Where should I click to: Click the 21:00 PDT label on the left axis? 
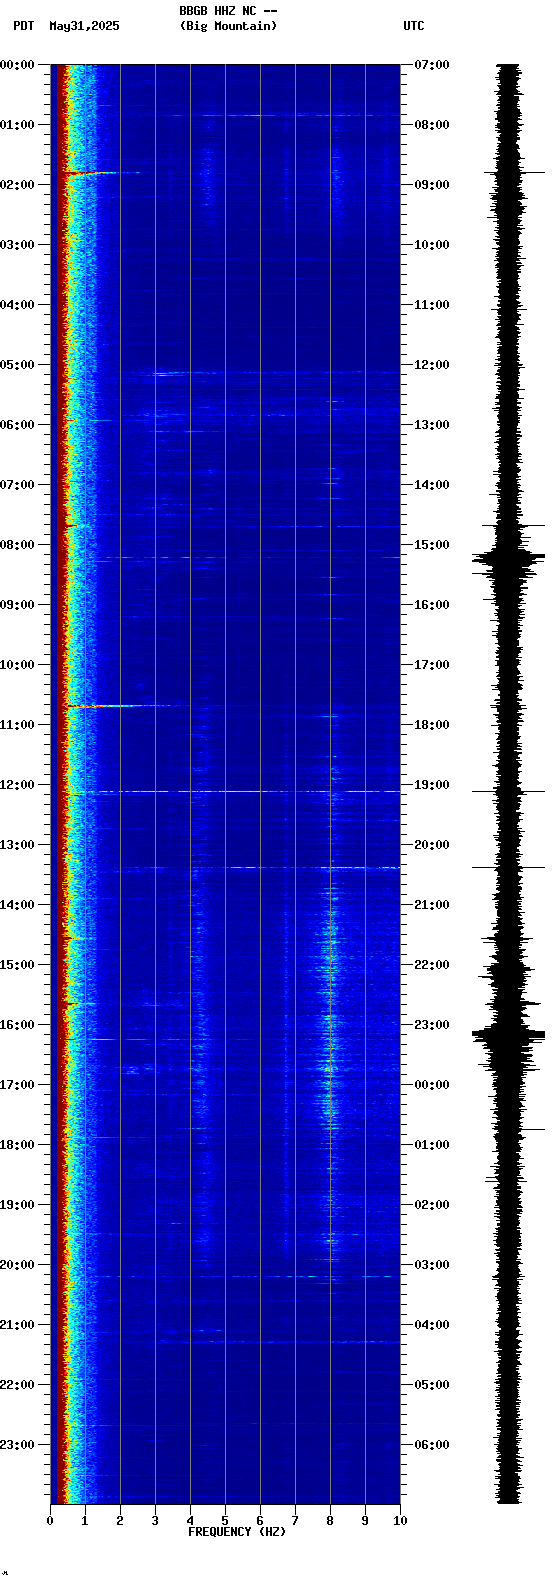pos(17,1325)
